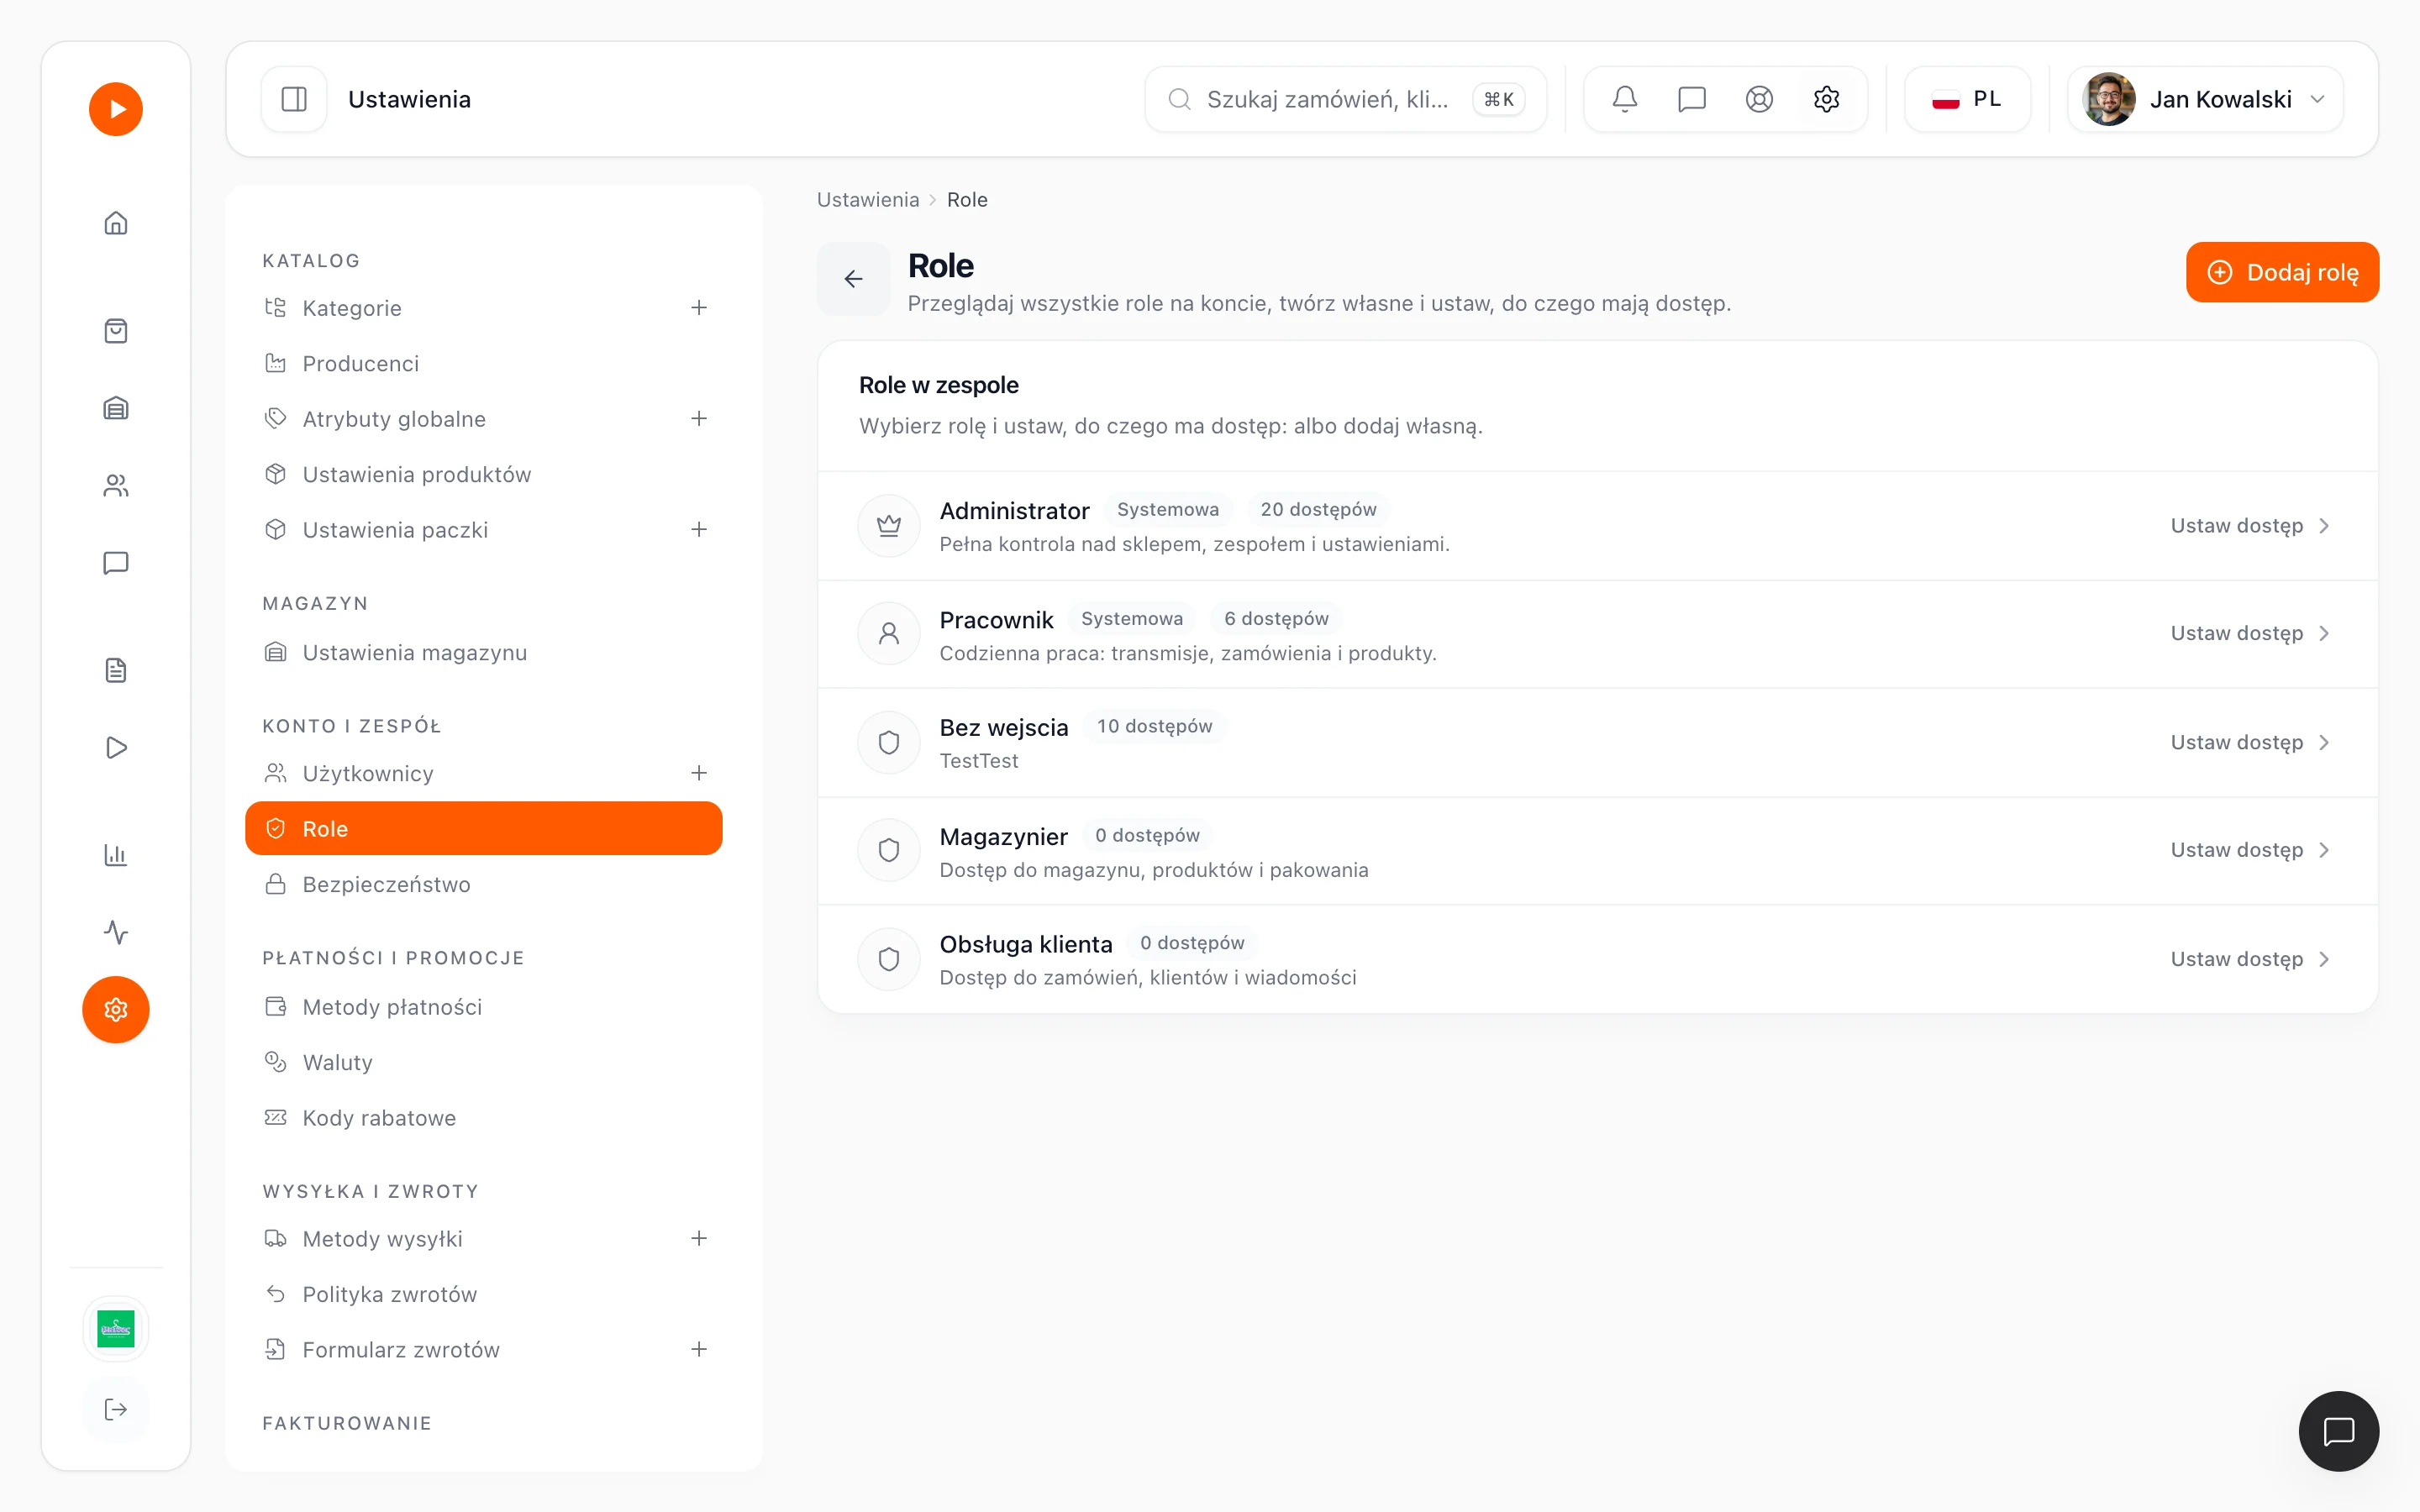Click the back arrow beside Role heading
Screen dimensions: 2420x1512
853,279
